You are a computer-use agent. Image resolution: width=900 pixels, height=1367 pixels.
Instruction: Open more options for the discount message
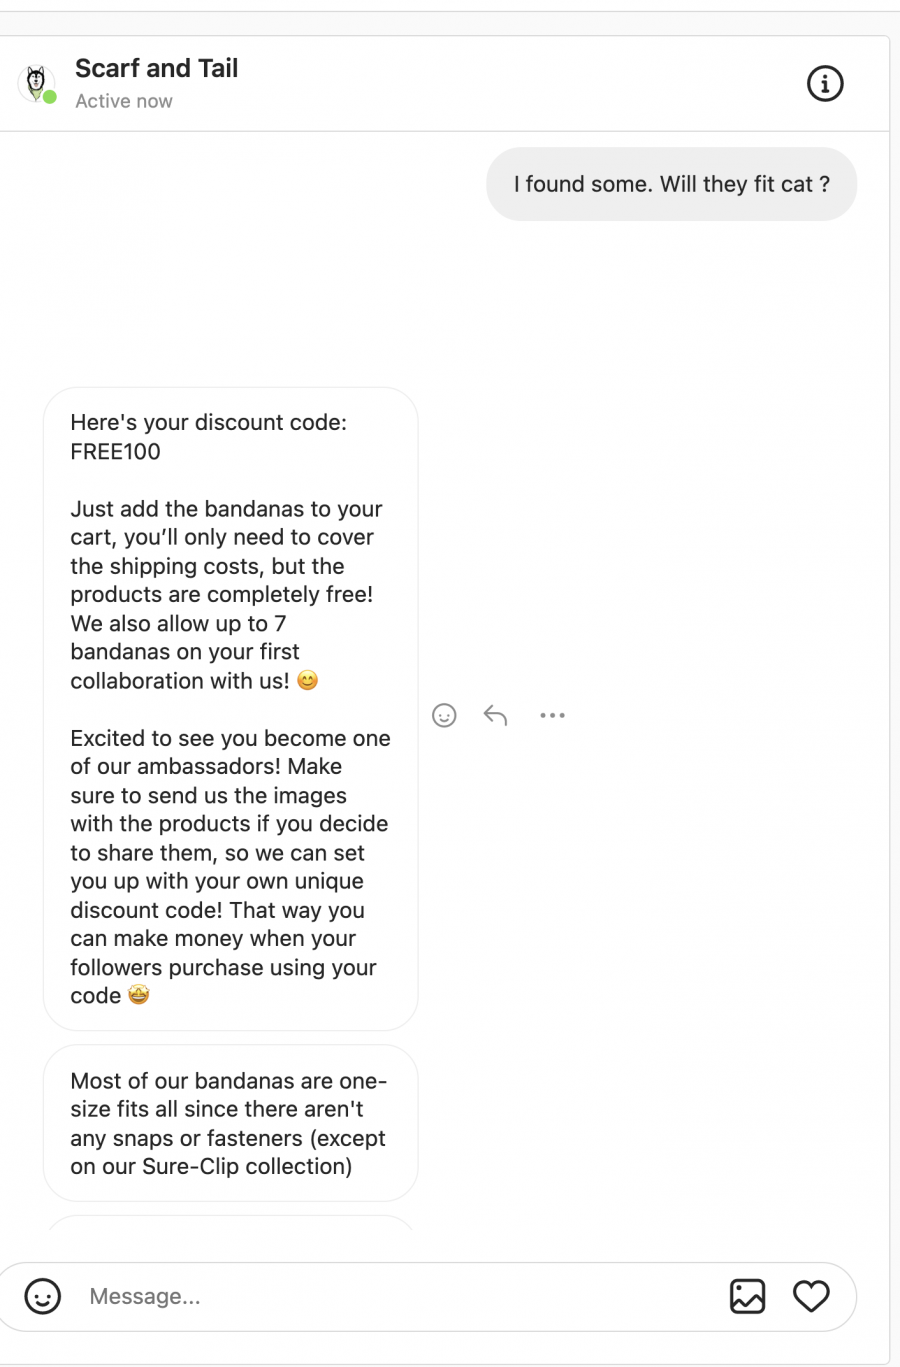(552, 715)
